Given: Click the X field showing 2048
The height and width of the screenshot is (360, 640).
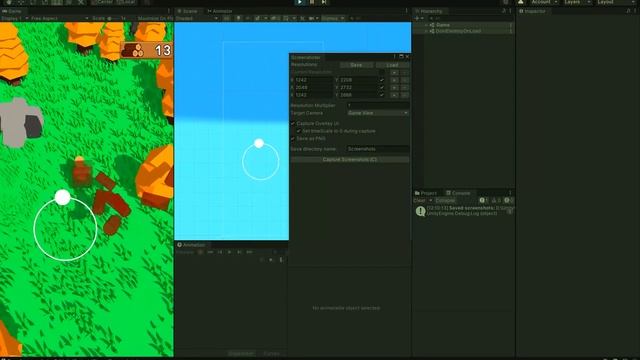Looking at the screenshot, I should click(x=313, y=87).
